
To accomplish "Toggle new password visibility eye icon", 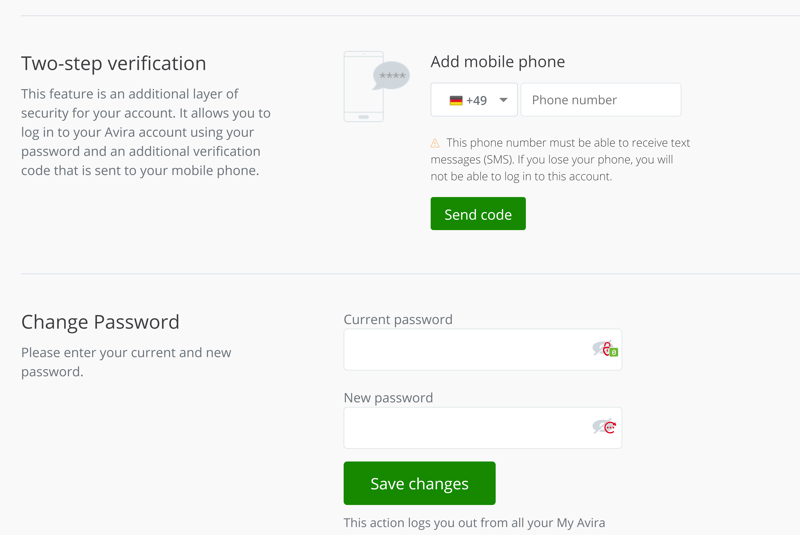I will tap(598, 427).
